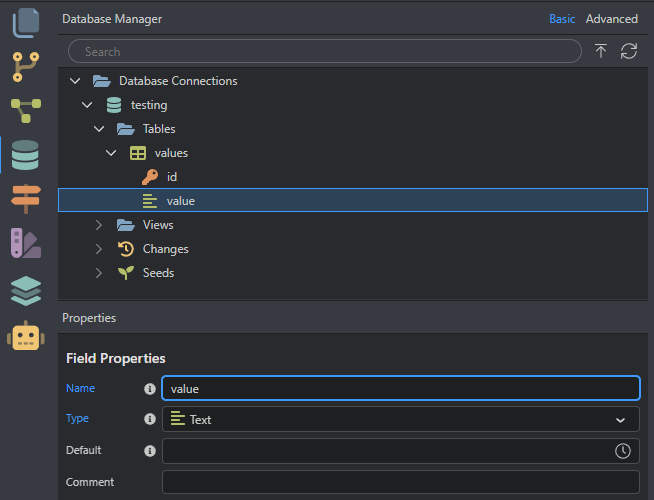Viewport: 654px width, 500px height.
Task: Expand the Seeds node
Action: click(x=99, y=273)
